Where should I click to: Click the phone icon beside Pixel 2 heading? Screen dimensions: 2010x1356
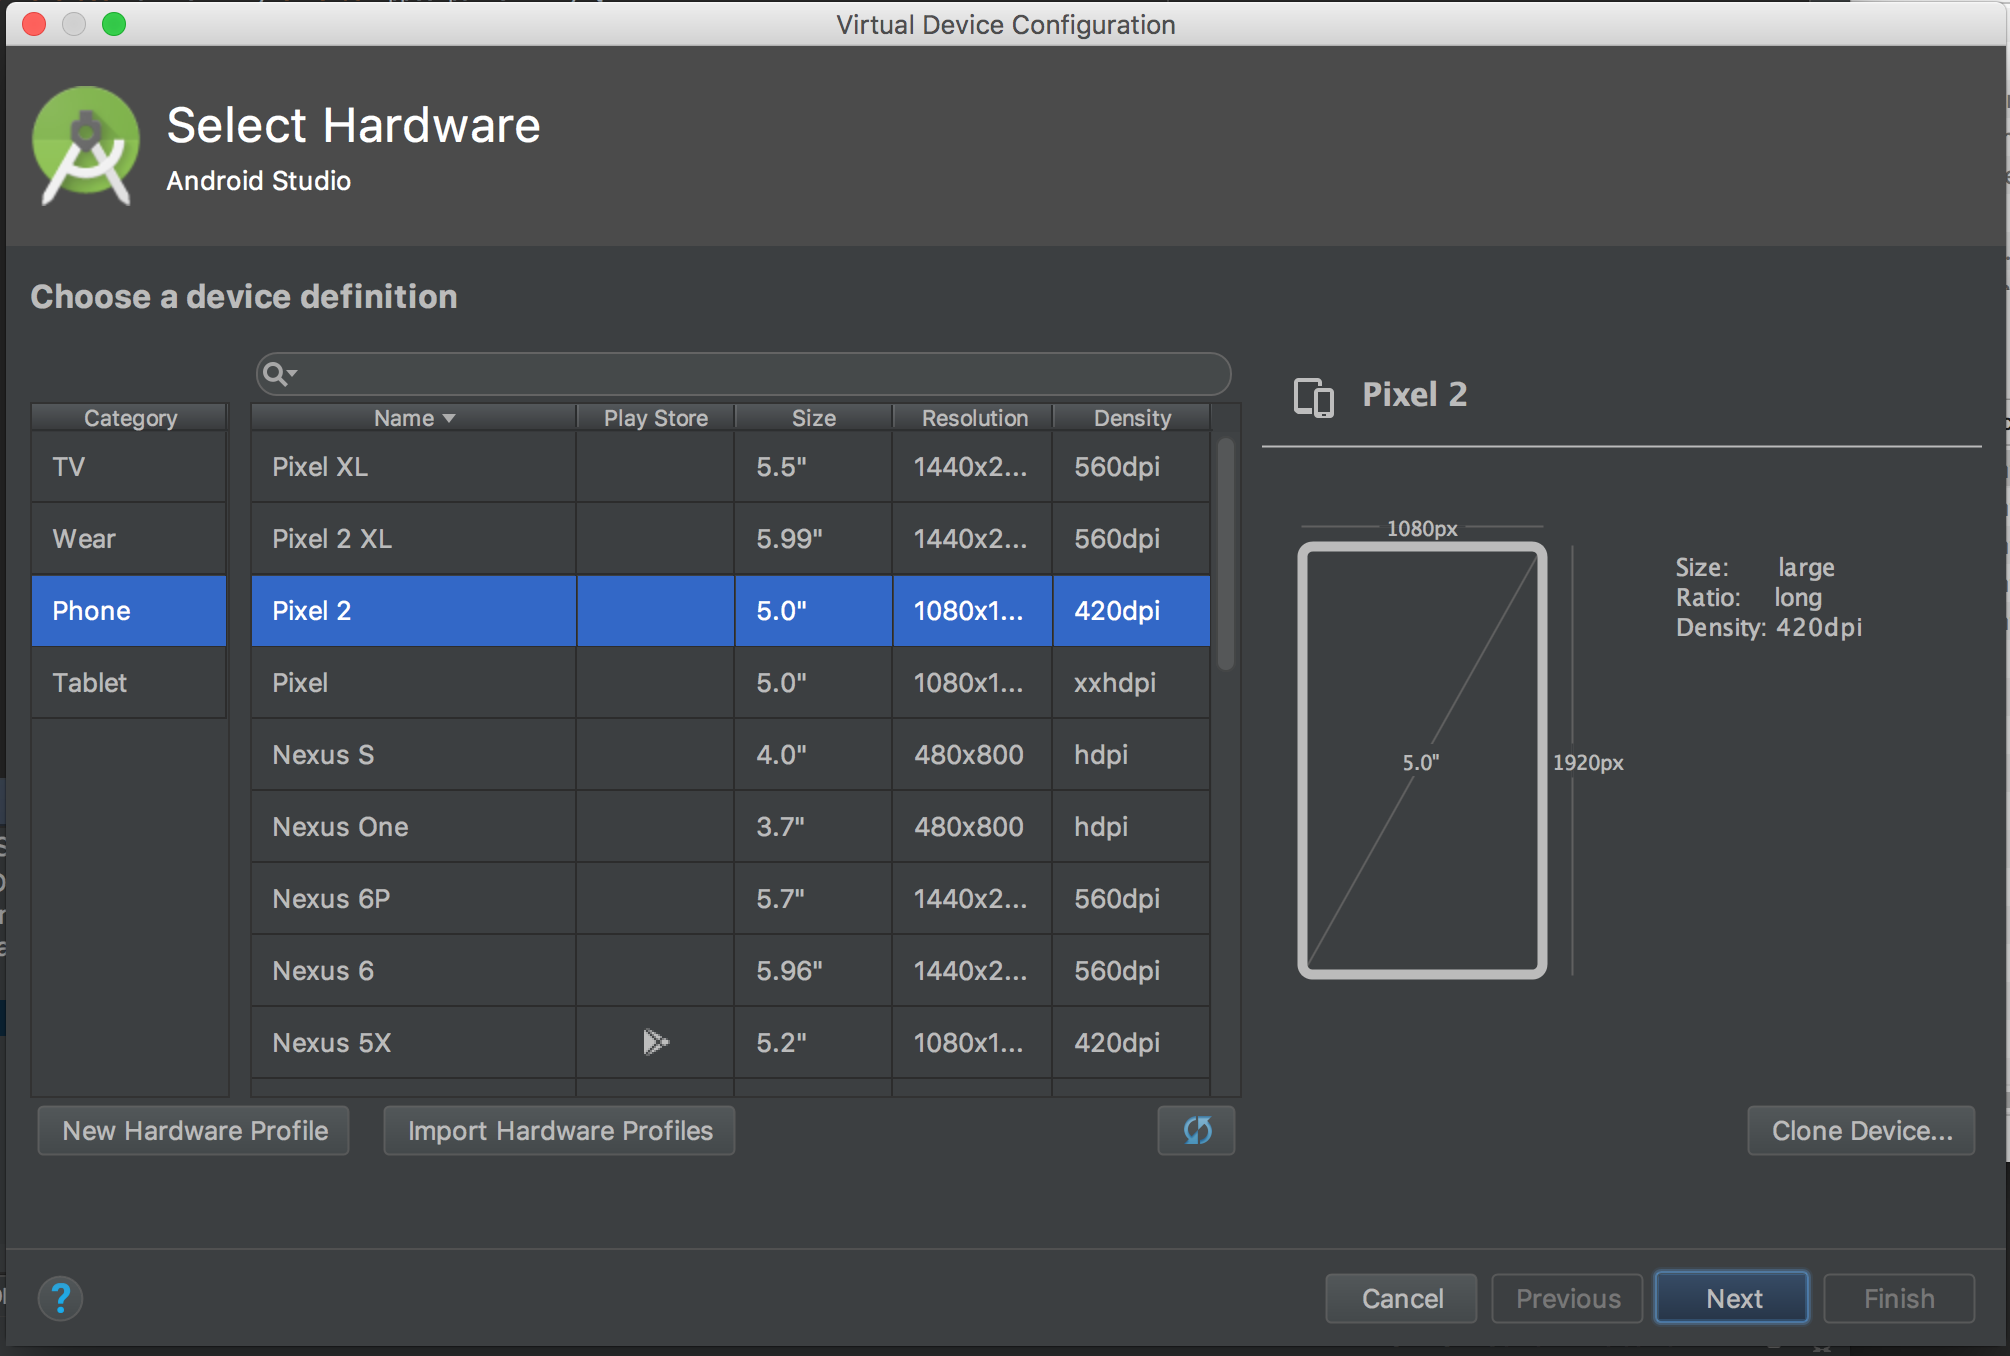1313,396
